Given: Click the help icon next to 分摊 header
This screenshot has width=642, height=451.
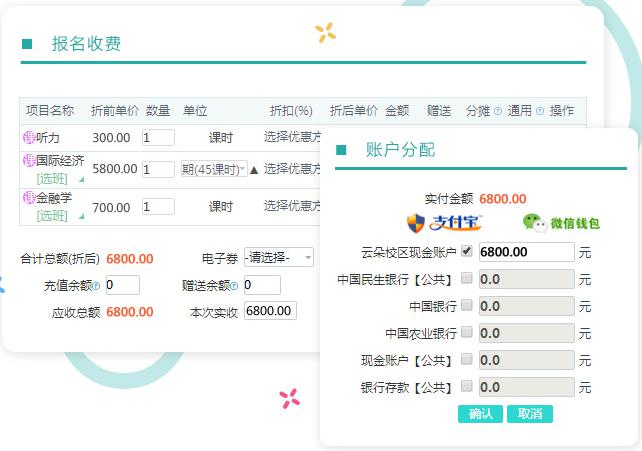Looking at the screenshot, I should coord(497,111).
